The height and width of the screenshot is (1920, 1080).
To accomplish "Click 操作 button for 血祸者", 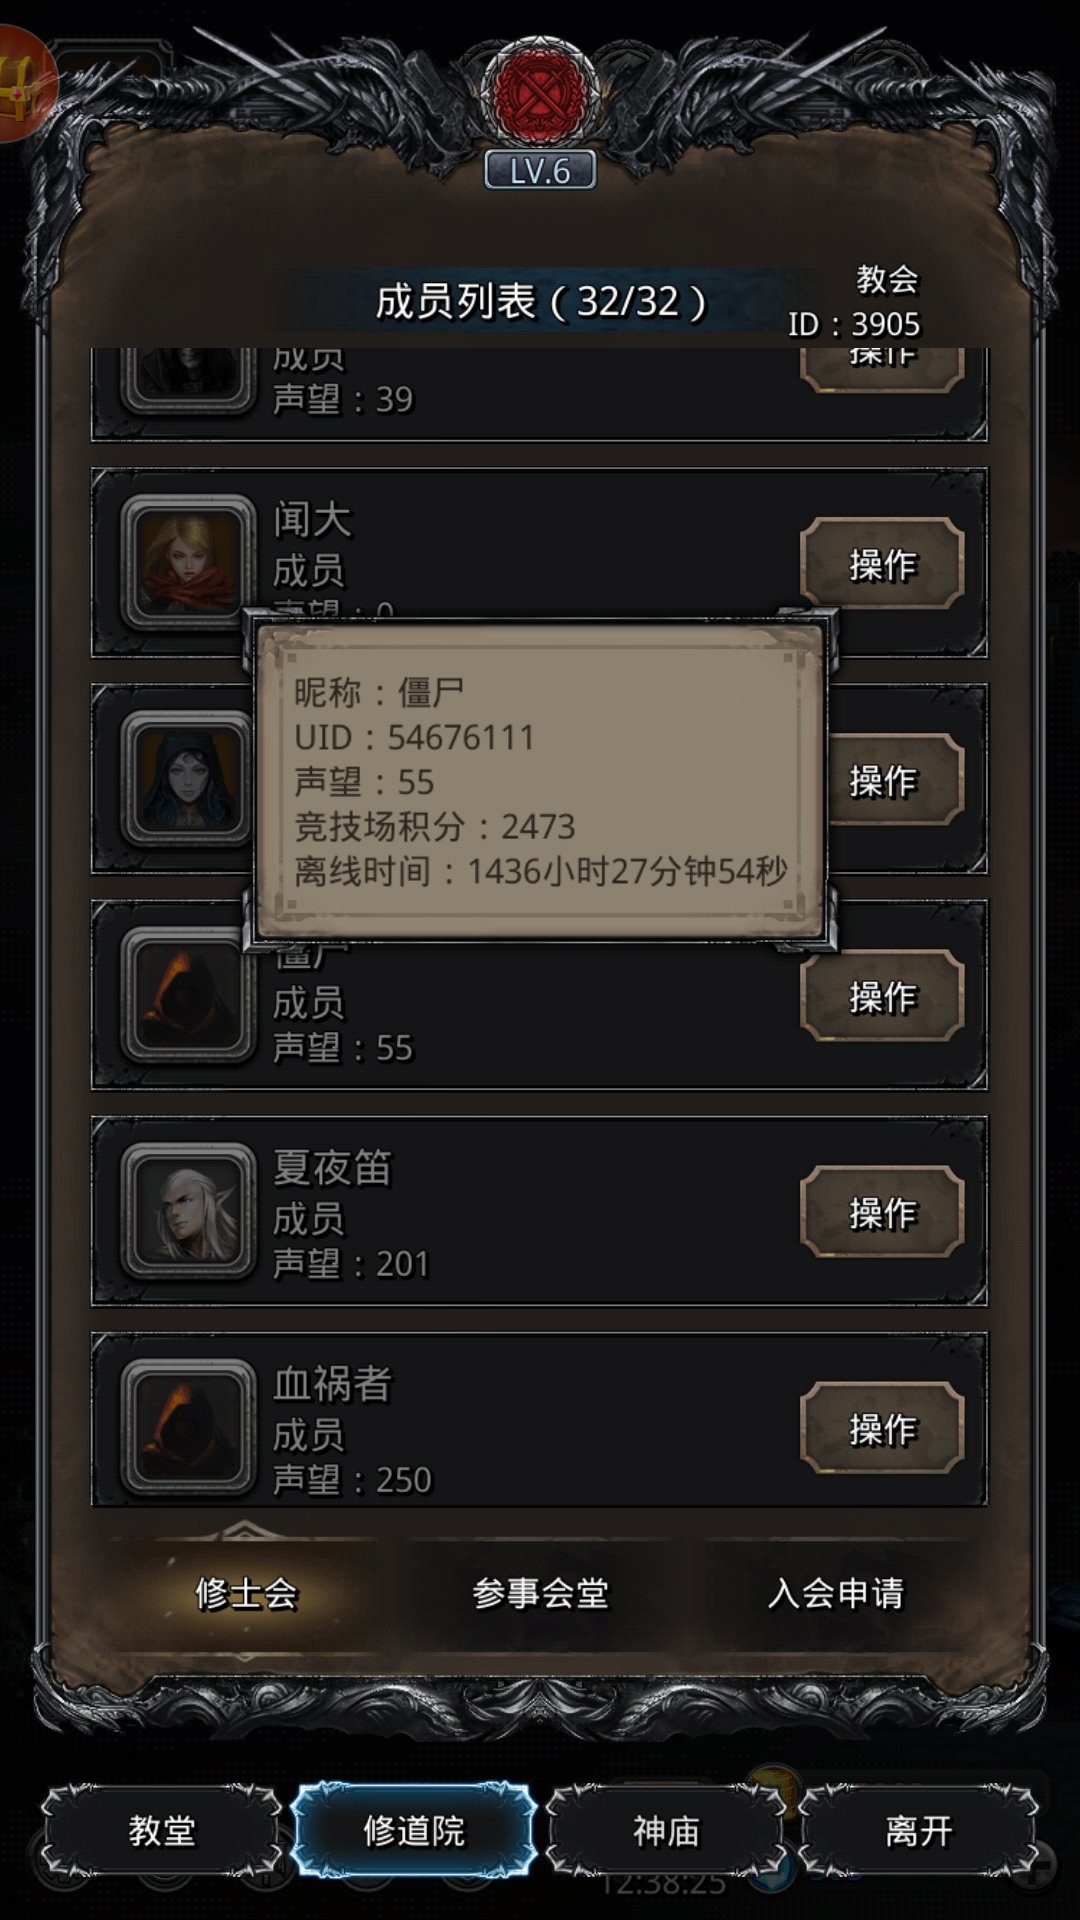I will 882,1428.
